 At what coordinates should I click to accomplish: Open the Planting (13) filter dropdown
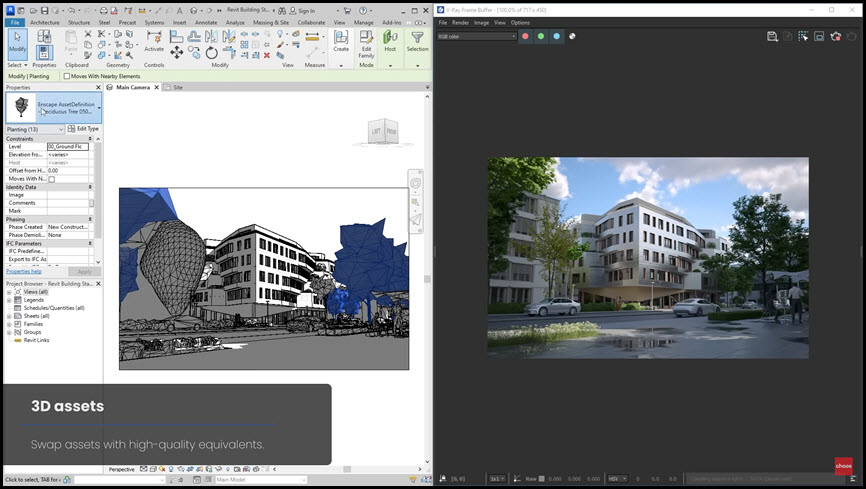coord(35,129)
